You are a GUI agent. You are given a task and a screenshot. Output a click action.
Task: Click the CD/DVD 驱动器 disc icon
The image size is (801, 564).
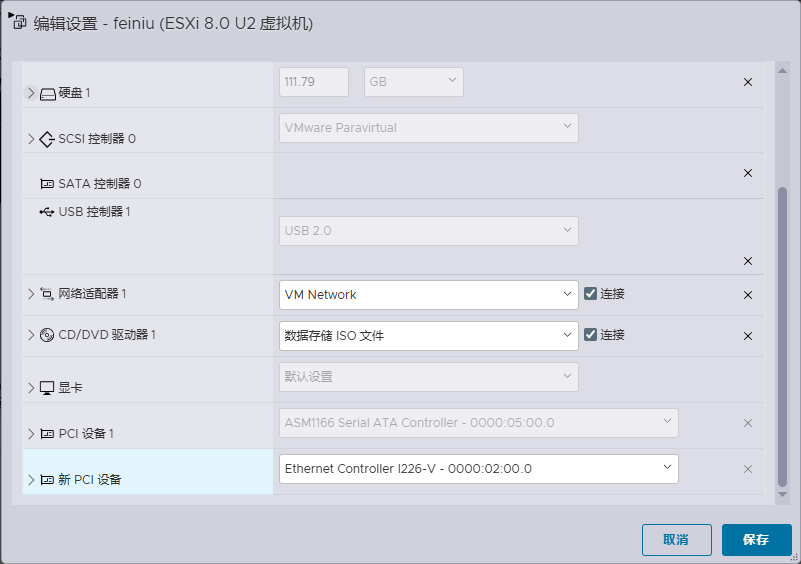point(47,335)
